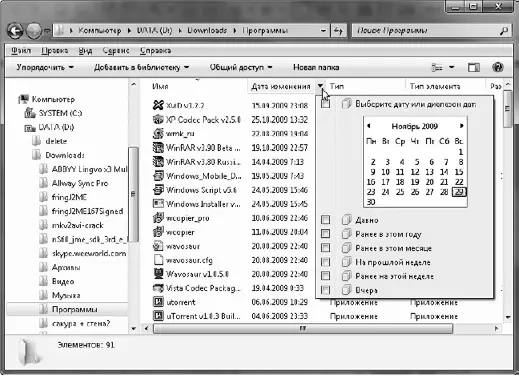
Task: Click the SYSTEM (C:) drive icon
Action: click(30, 113)
